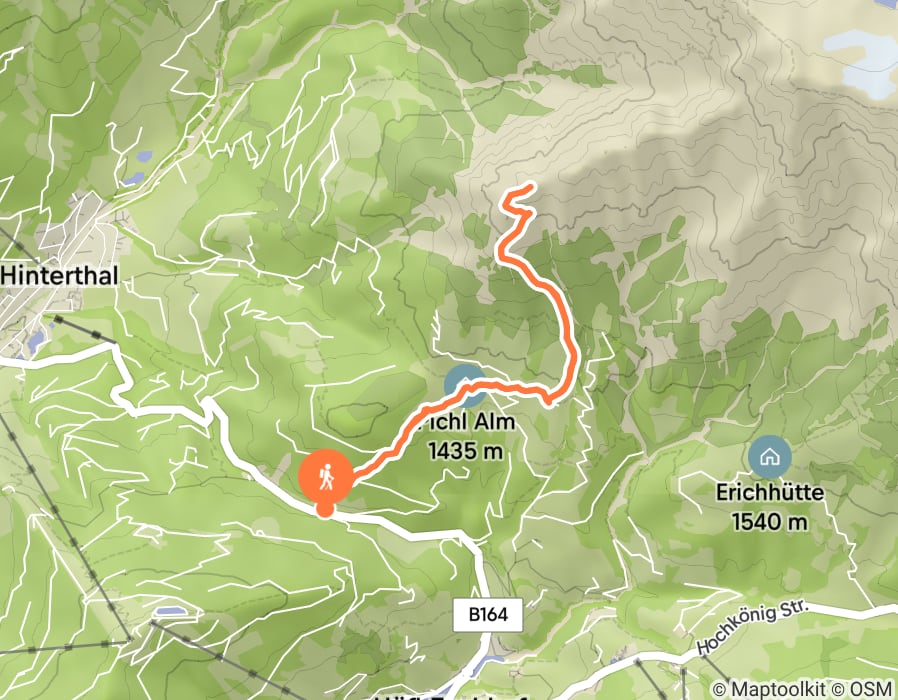Viewport: 898px width, 700px height.
Task: Click the sharp orange trail turn east of Pichl Alm
Action: [551, 400]
